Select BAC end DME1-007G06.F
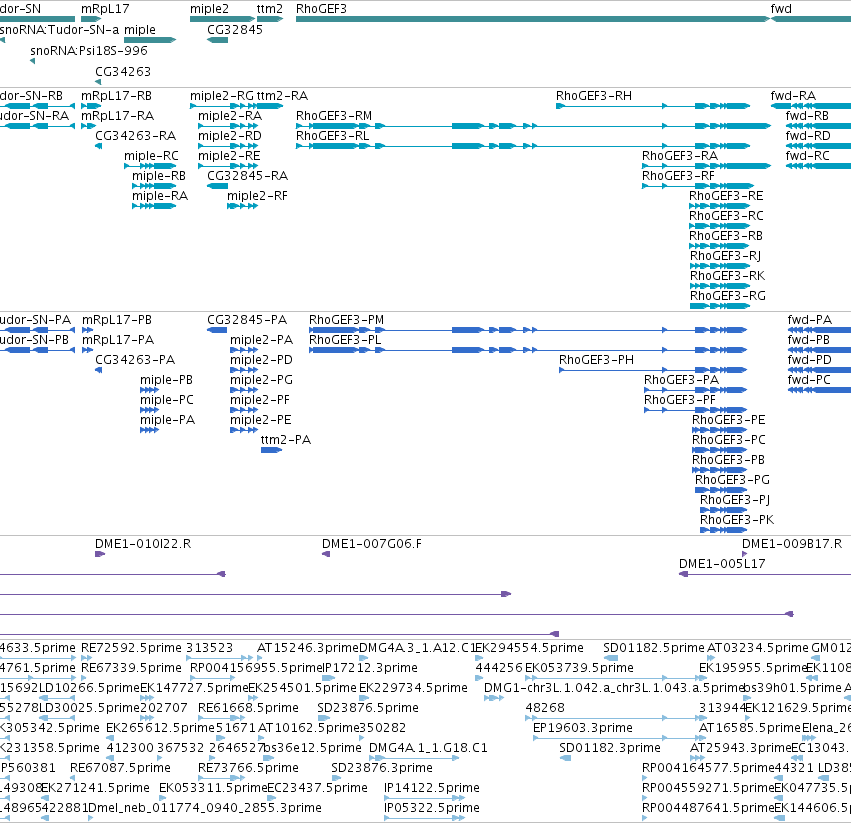 [x=326, y=554]
